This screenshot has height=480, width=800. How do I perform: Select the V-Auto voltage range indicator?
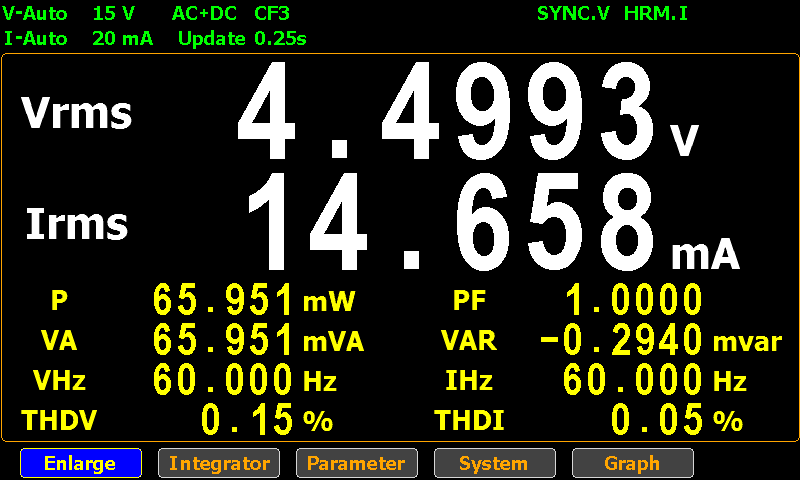[x=35, y=14]
